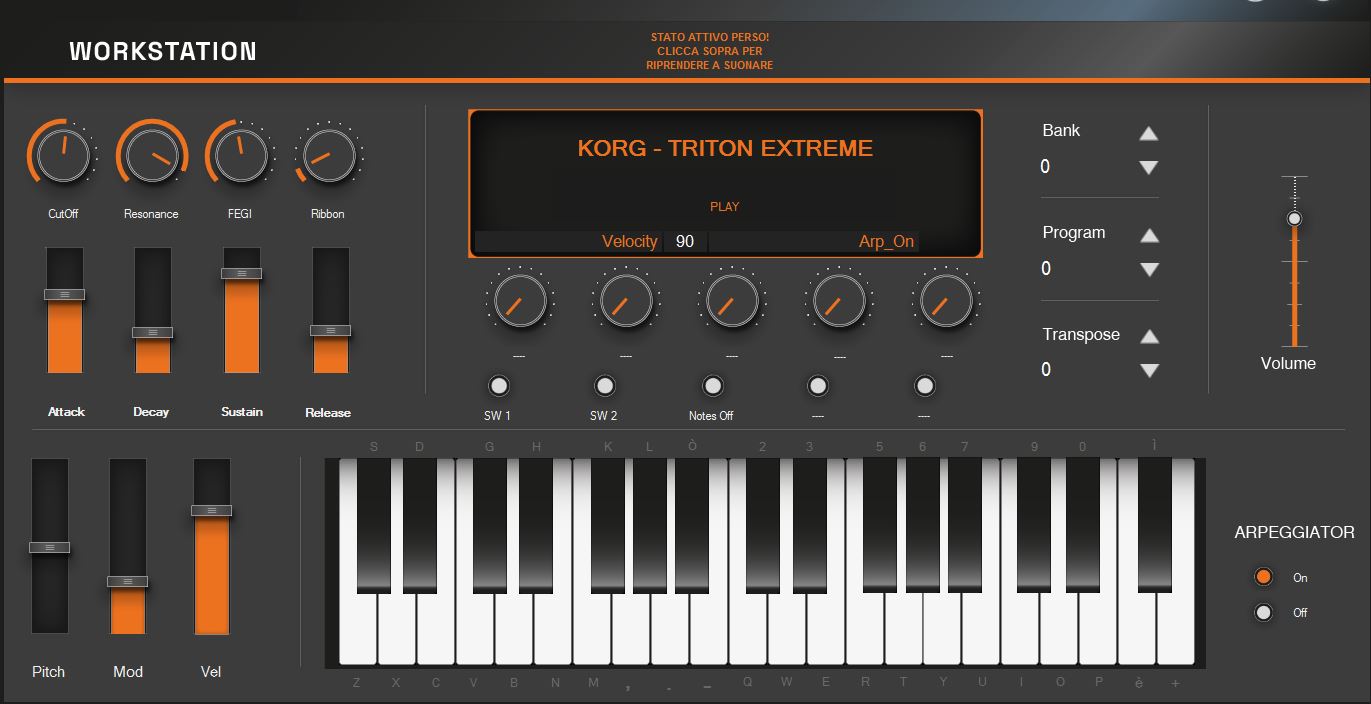This screenshot has width=1371, height=704.
Task: Decrease the Program number with down arrow
Action: [x=1149, y=269]
